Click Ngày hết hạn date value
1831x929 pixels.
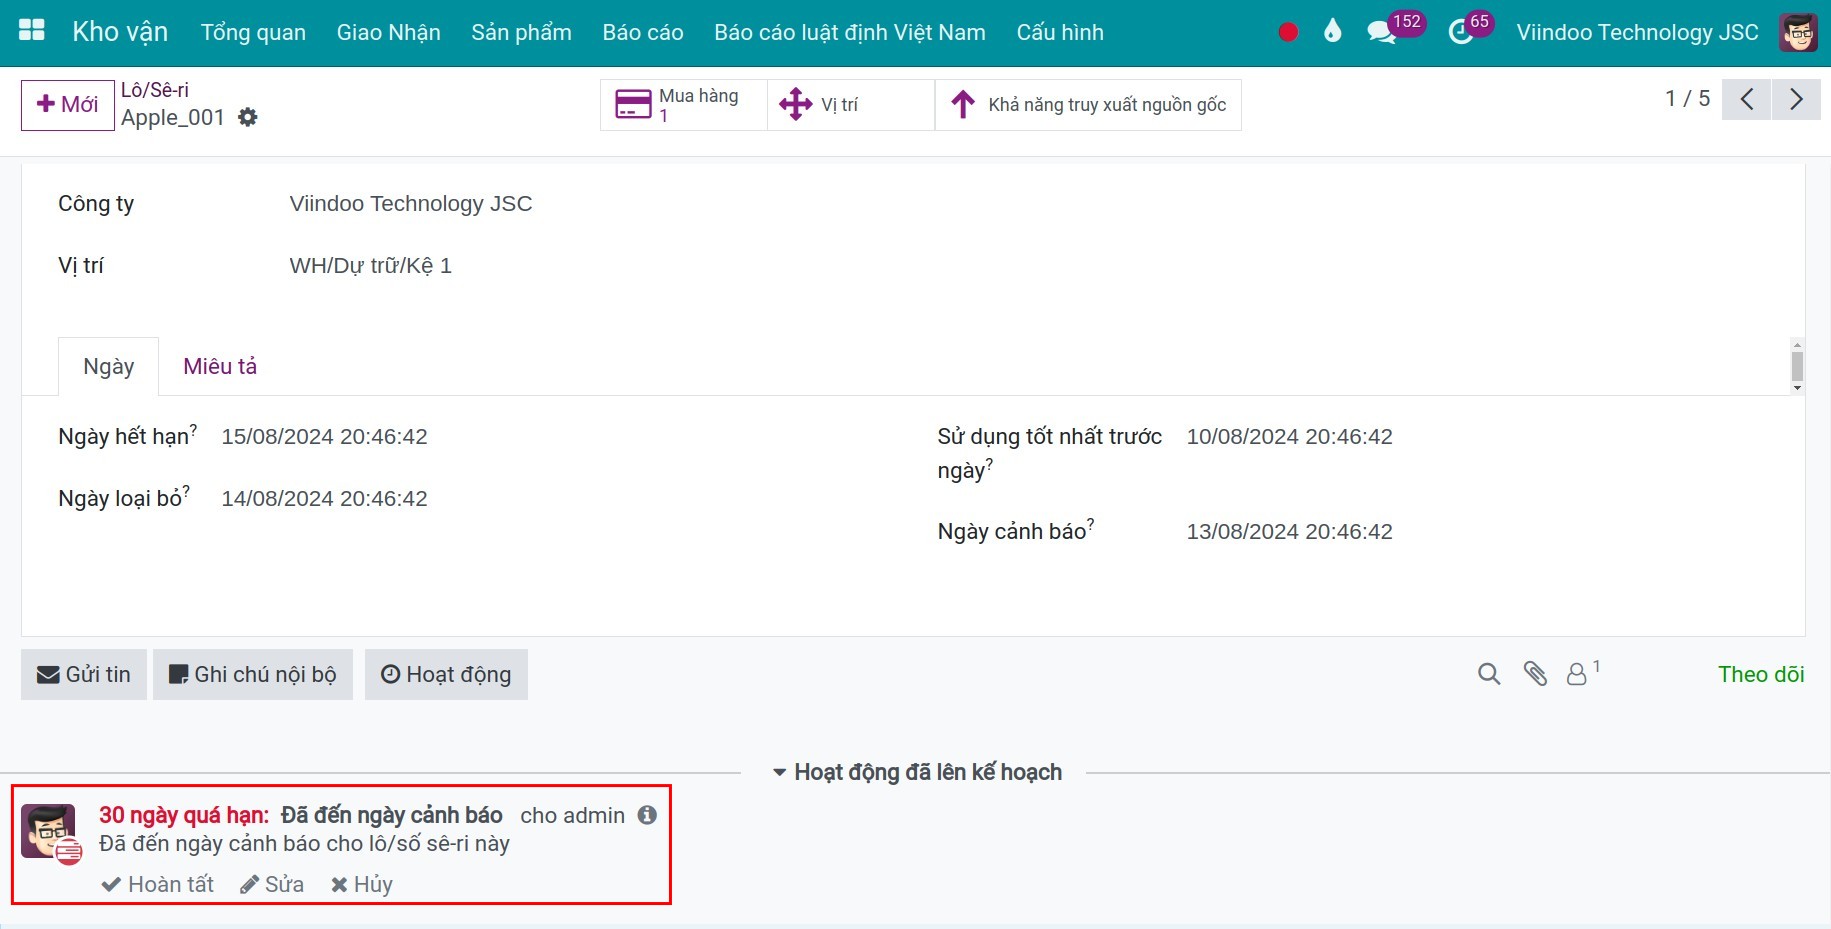[x=324, y=436]
